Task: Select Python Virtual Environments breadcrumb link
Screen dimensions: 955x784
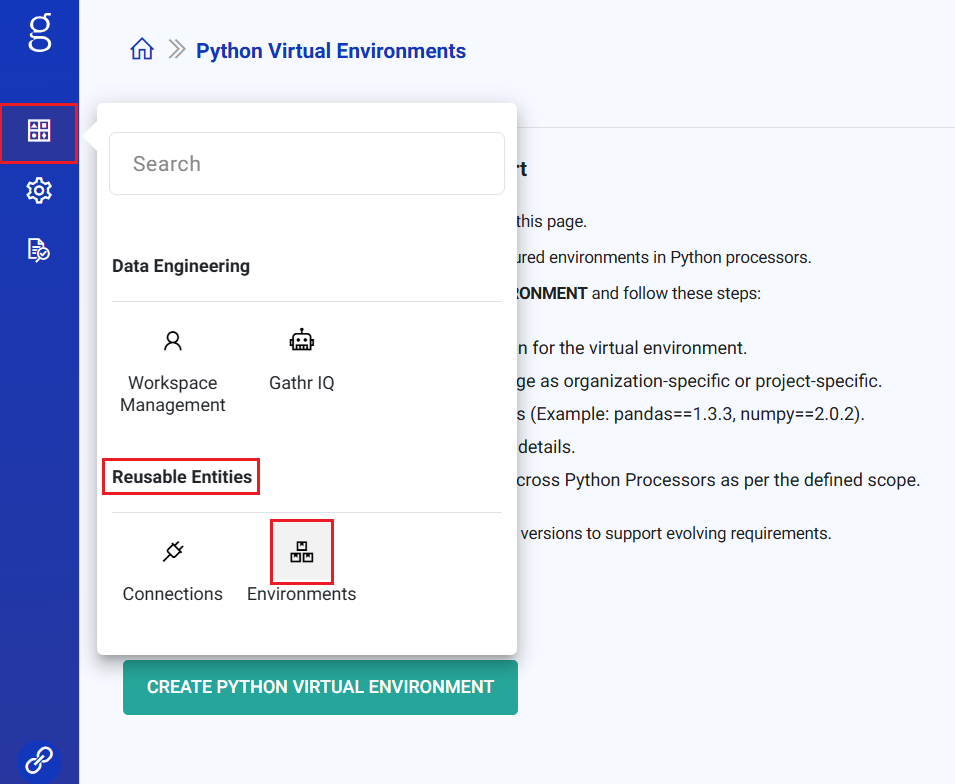Action: click(330, 51)
